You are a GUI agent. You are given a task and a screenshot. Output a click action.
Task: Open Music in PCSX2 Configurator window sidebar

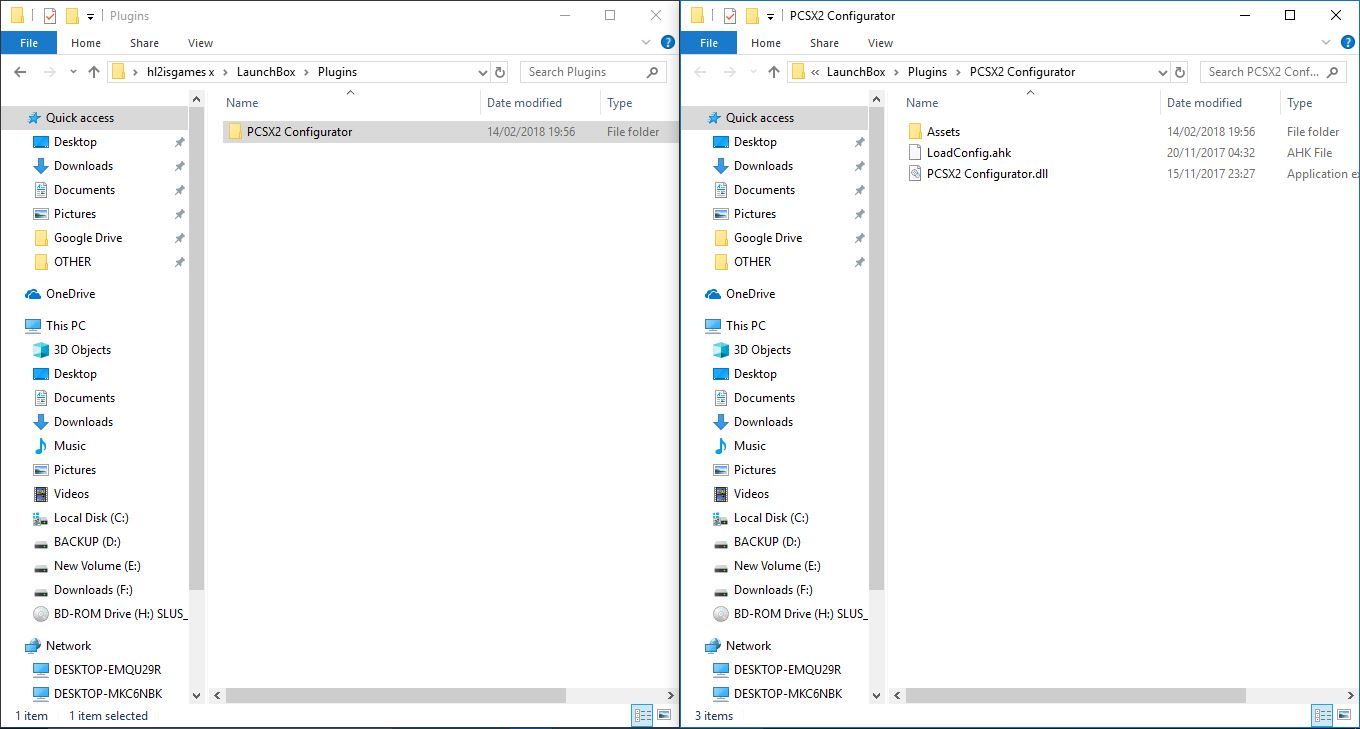click(750, 446)
